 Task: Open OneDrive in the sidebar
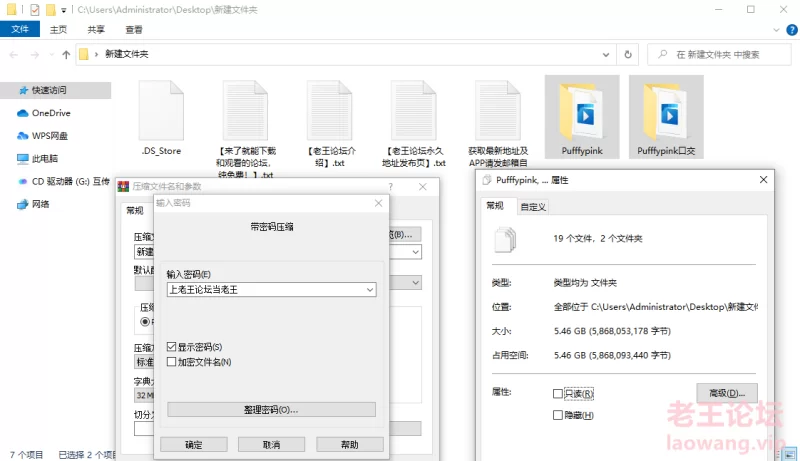50,113
